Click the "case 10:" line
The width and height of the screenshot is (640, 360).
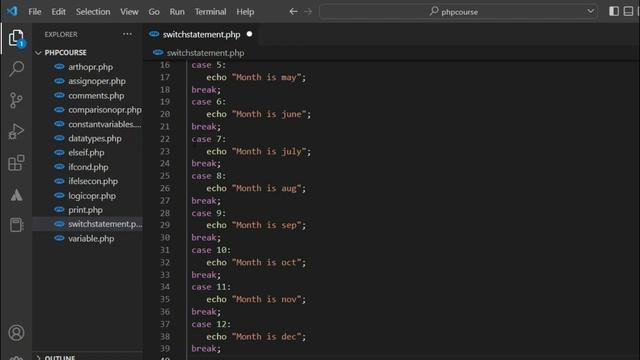211,250
